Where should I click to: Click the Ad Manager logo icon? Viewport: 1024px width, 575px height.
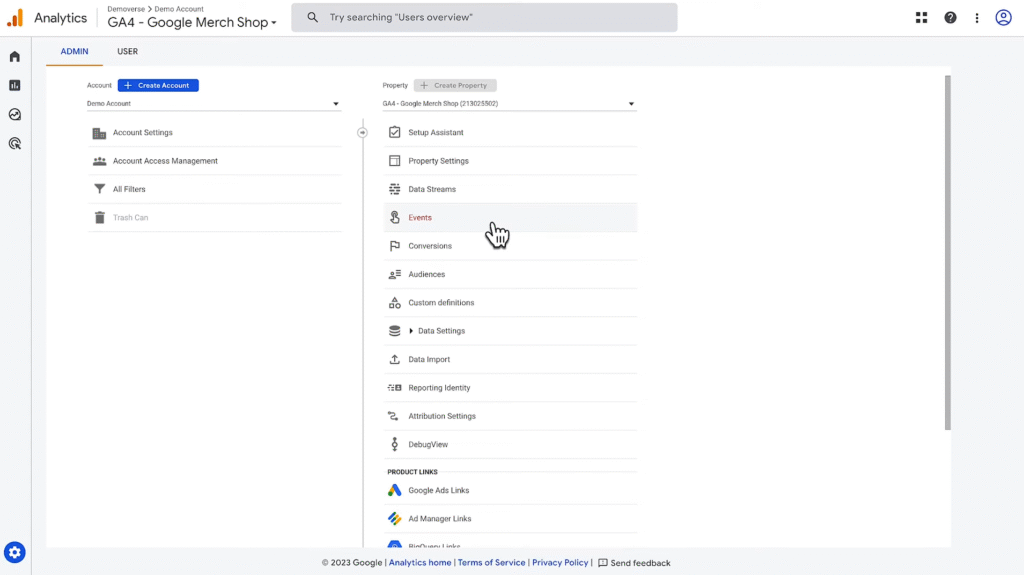click(394, 519)
